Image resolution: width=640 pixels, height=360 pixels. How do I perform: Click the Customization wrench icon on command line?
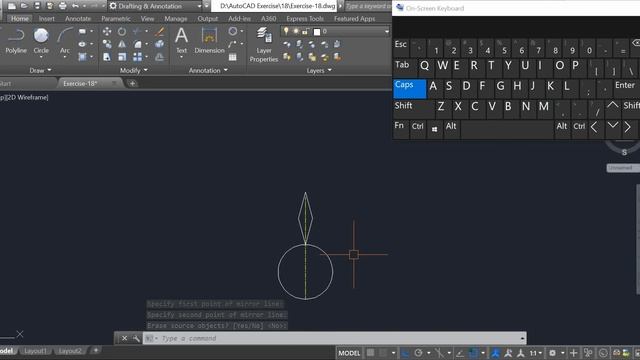point(136,338)
